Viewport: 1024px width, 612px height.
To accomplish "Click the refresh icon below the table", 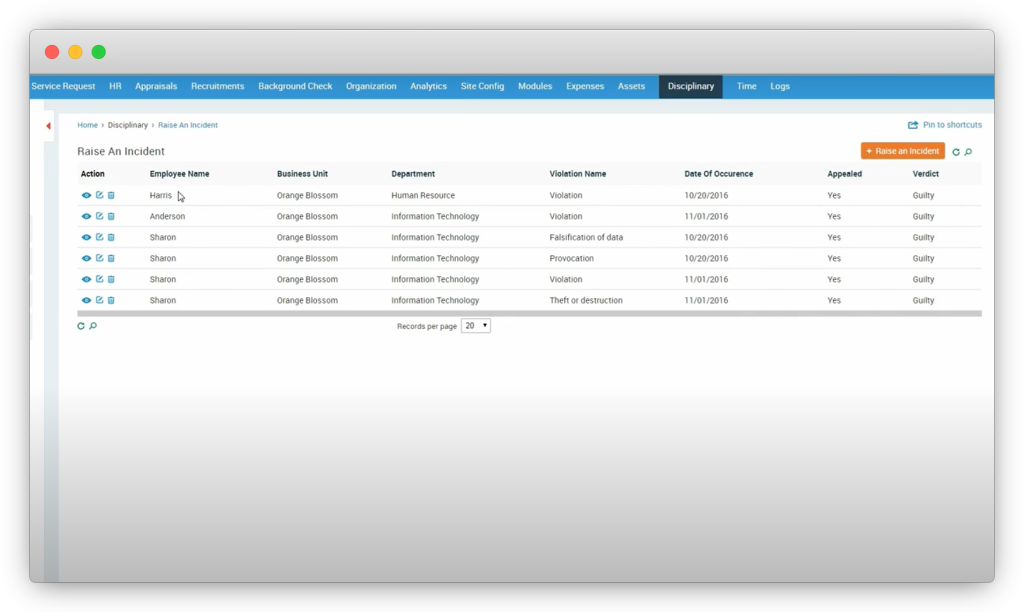I will (81, 326).
